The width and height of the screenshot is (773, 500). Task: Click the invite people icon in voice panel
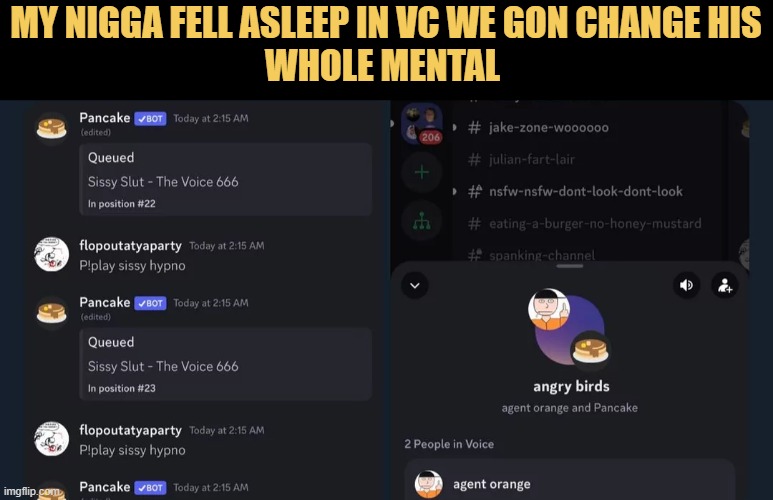click(725, 285)
